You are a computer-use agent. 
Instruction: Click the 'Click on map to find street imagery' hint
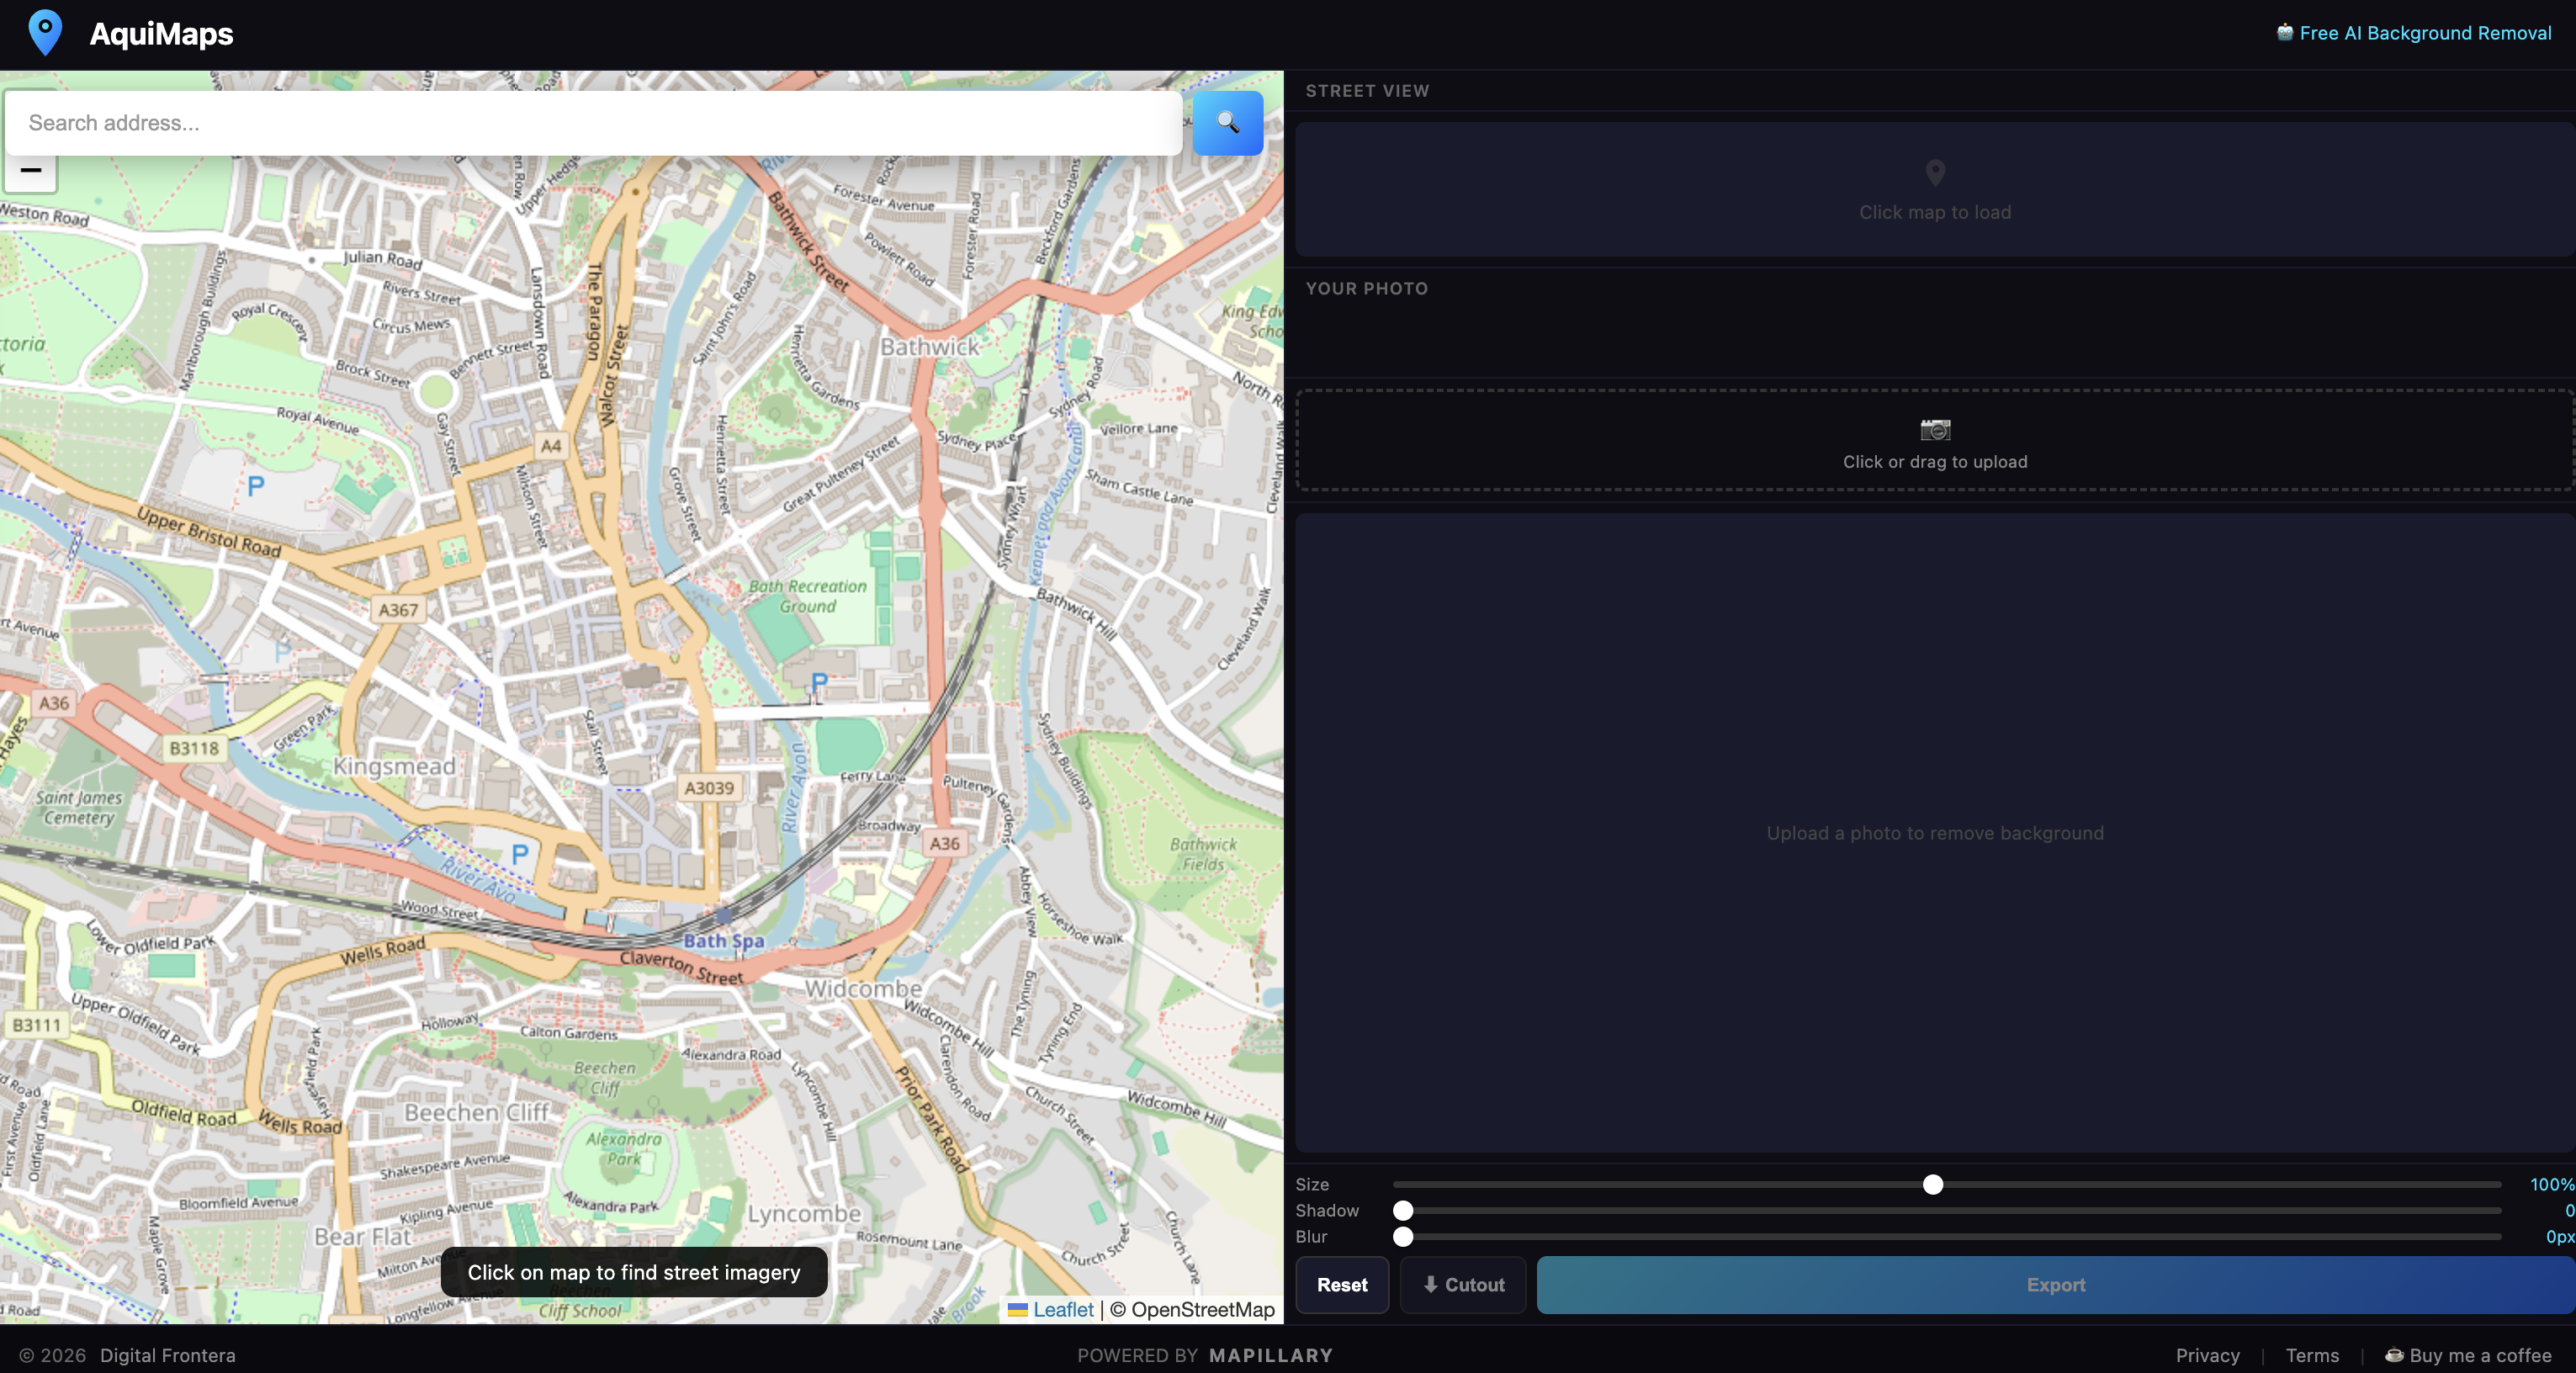click(x=634, y=1272)
